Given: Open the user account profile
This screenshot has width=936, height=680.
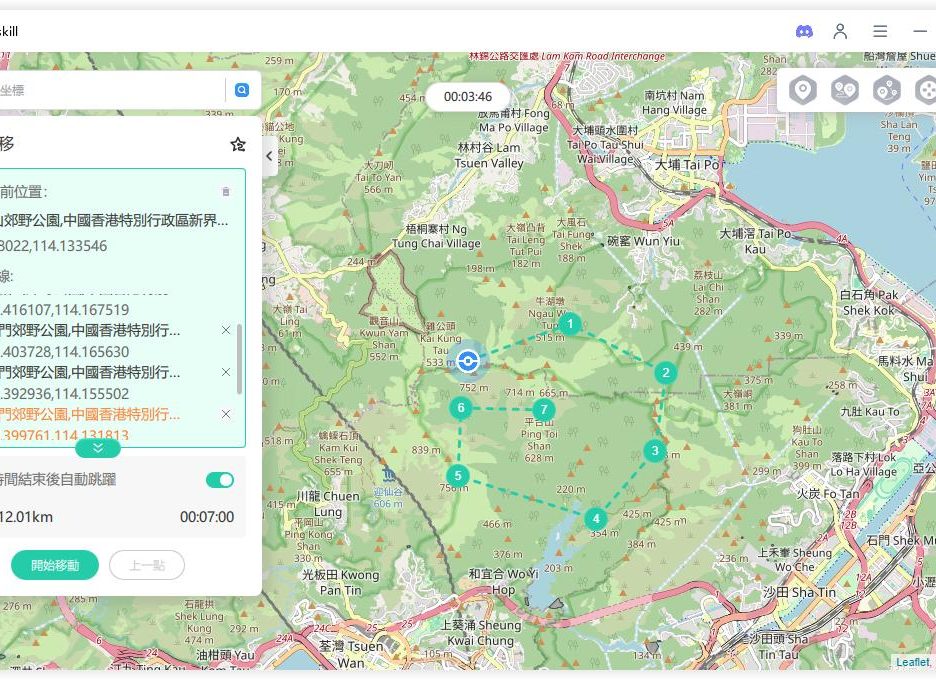Looking at the screenshot, I should (840, 31).
